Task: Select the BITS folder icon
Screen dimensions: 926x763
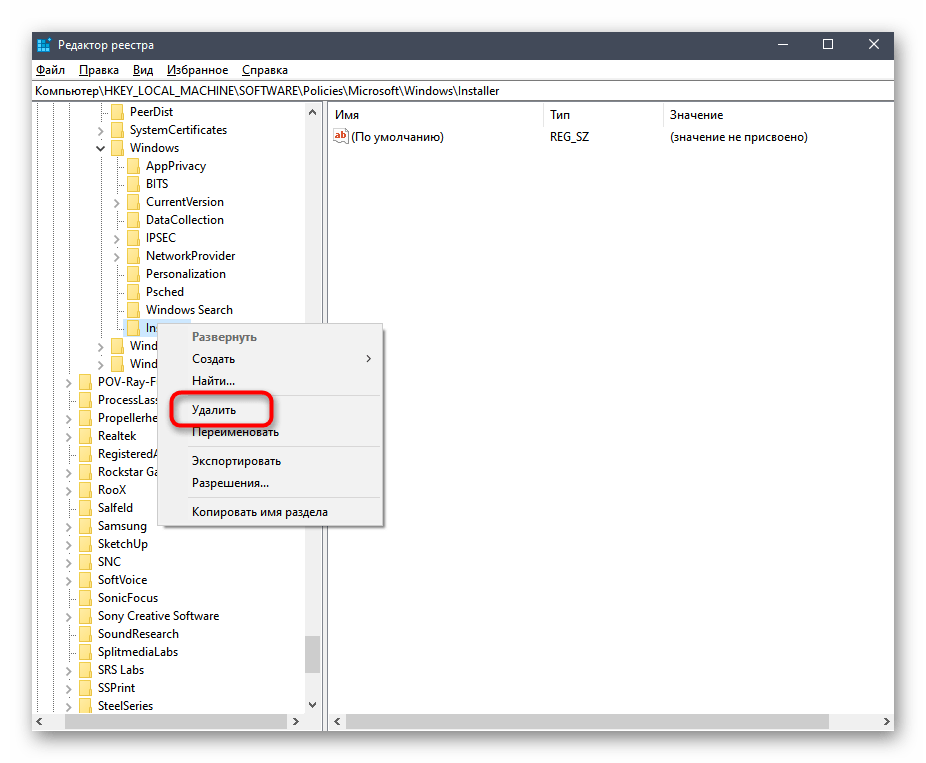Action: (x=134, y=184)
